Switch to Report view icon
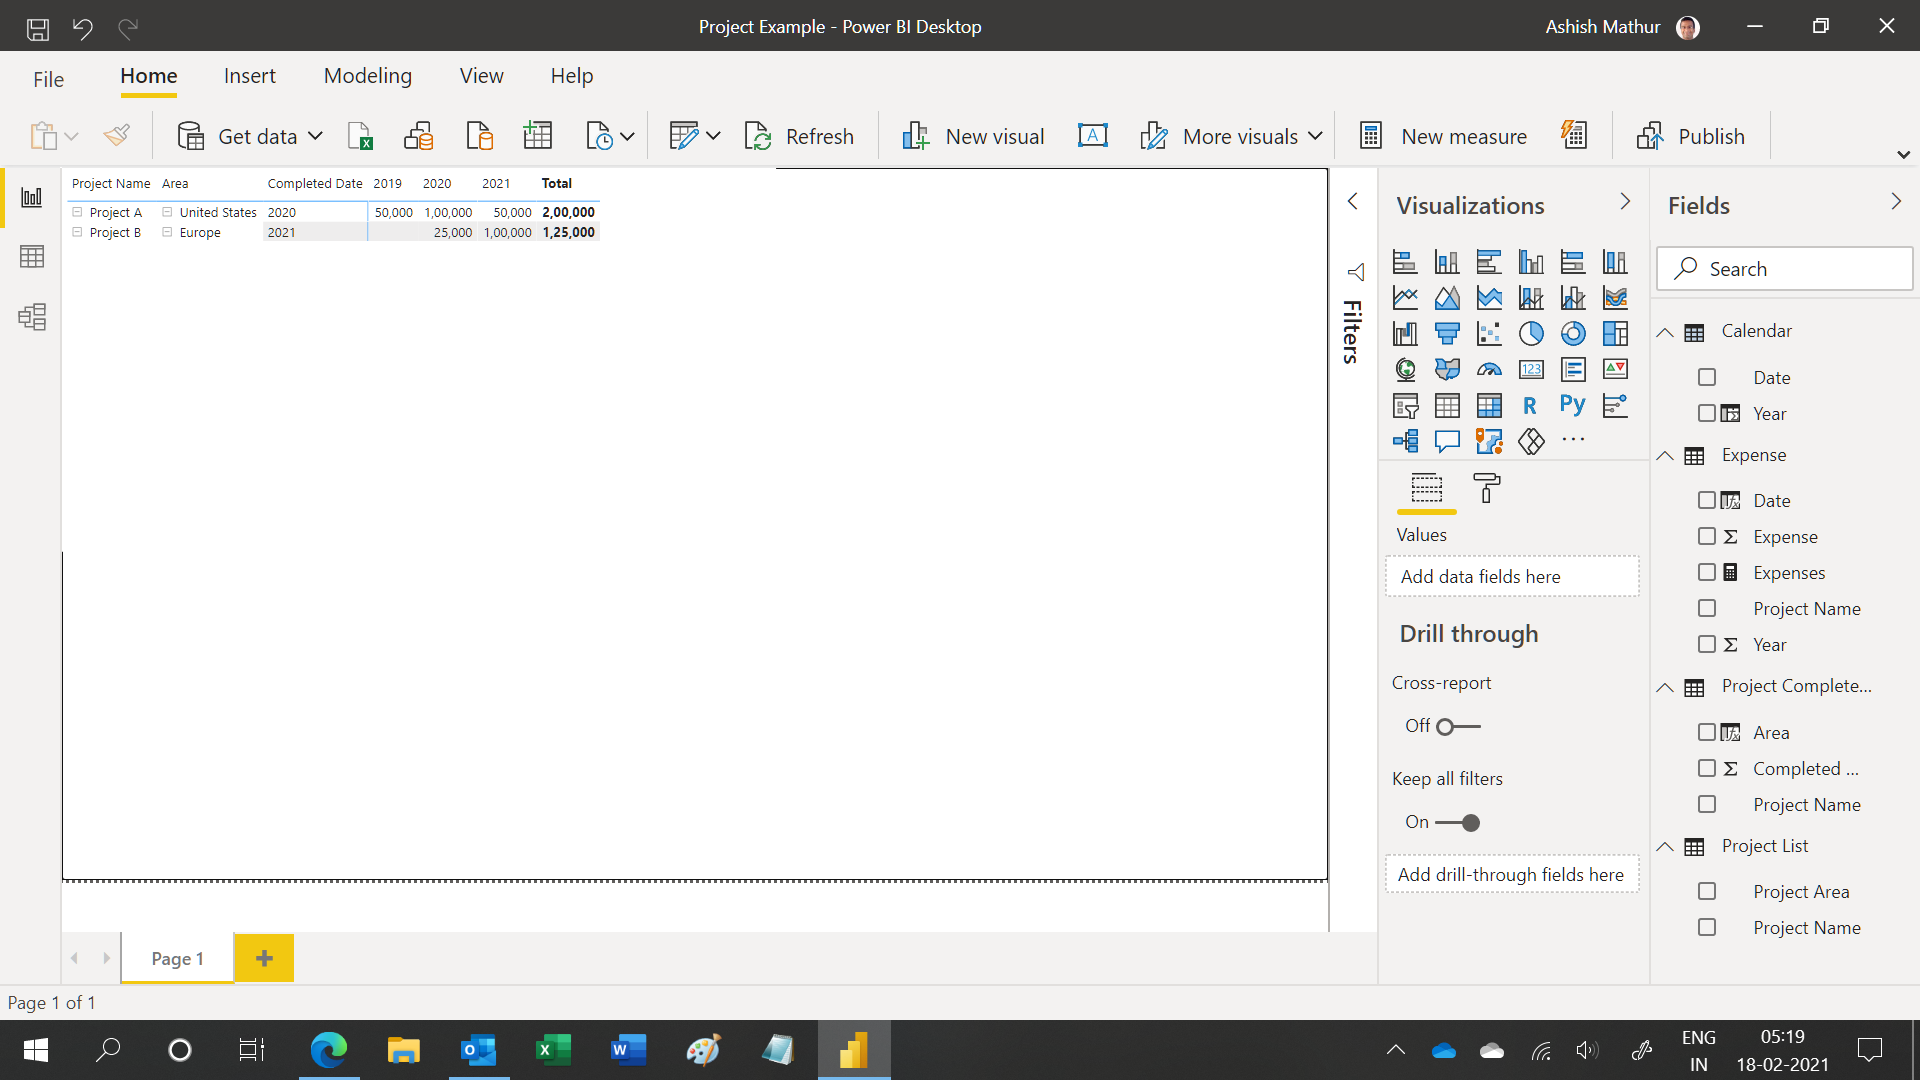 32,197
